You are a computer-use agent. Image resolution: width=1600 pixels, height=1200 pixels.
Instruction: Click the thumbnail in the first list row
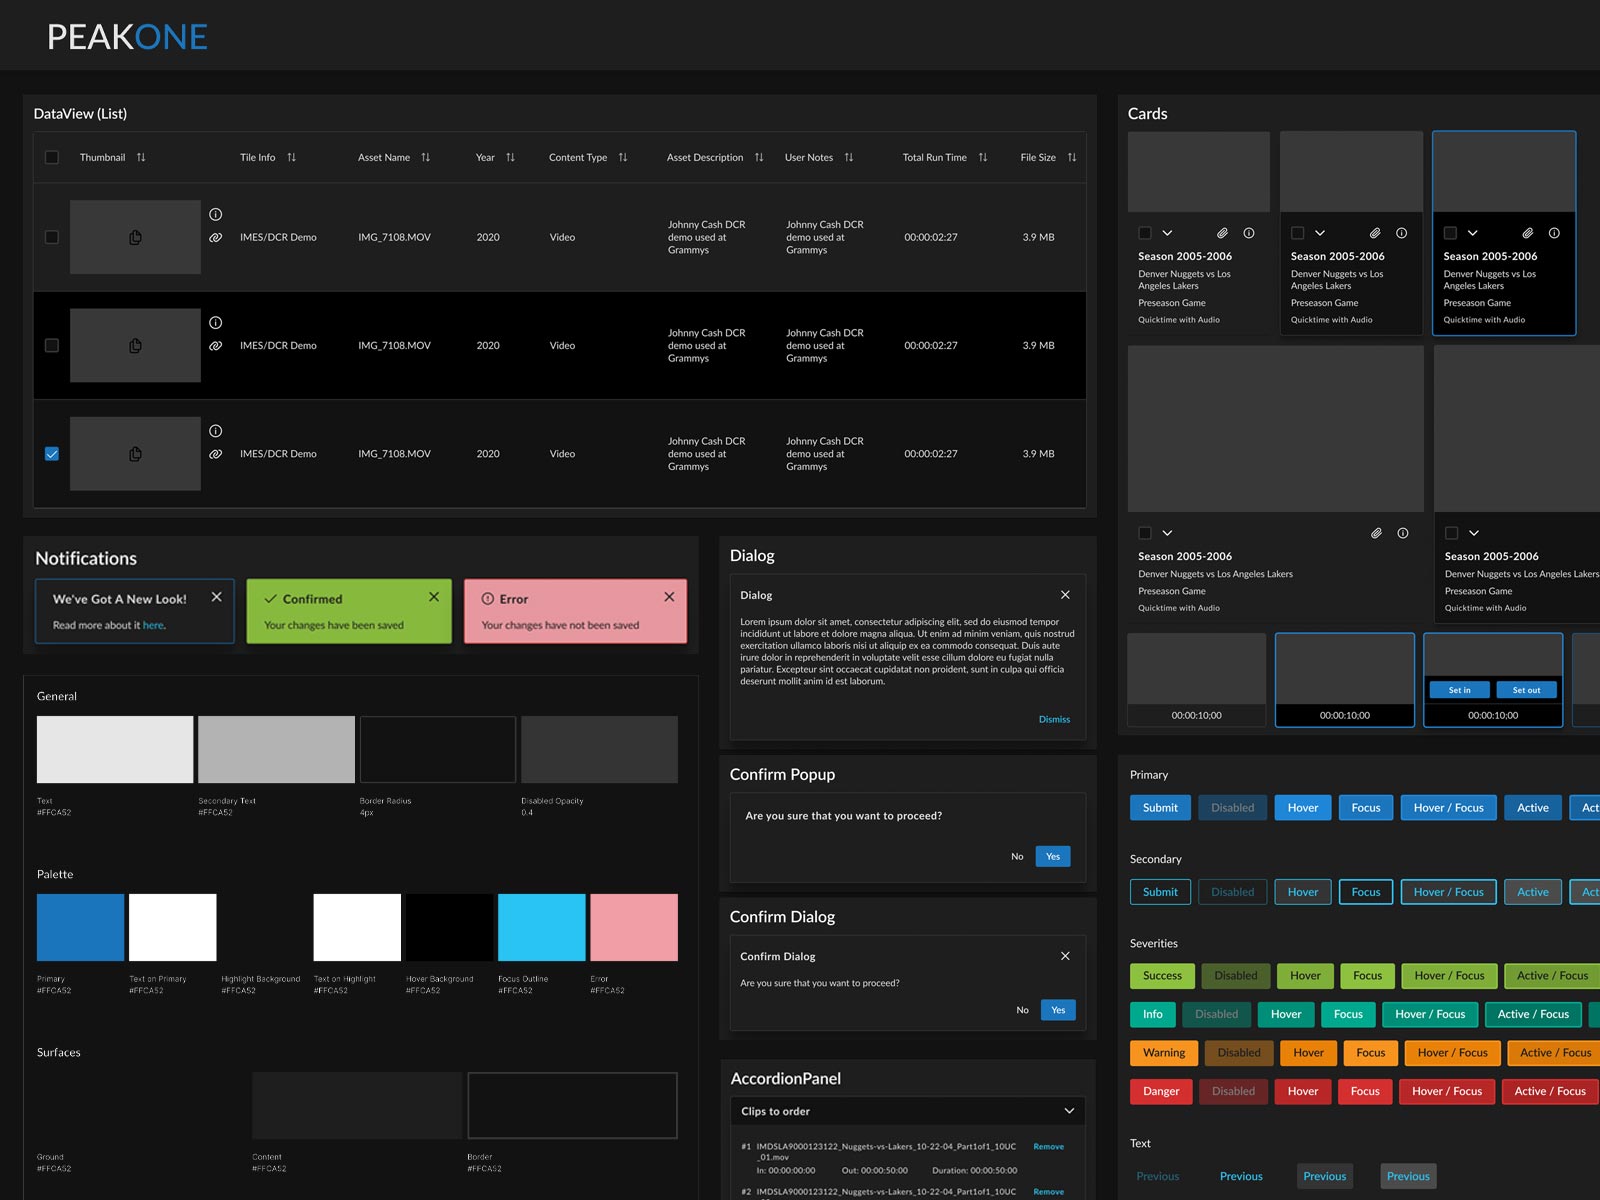pos(135,237)
